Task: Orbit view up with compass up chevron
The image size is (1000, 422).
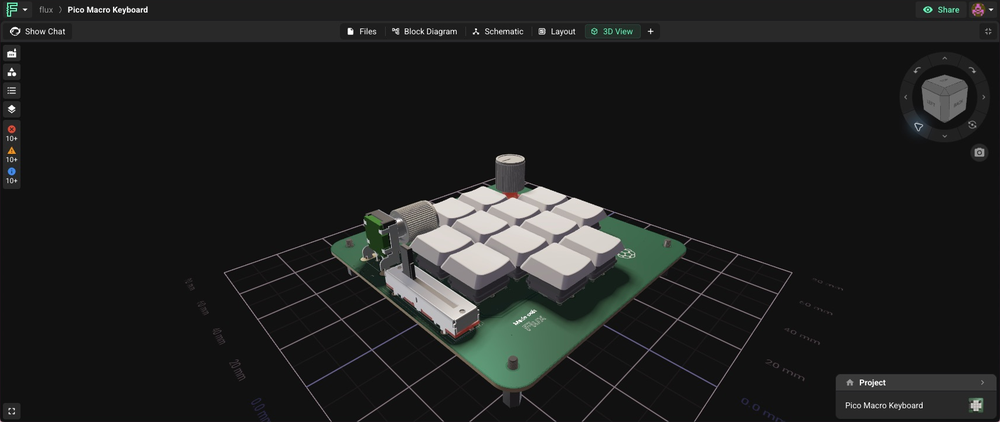Action: point(945,59)
